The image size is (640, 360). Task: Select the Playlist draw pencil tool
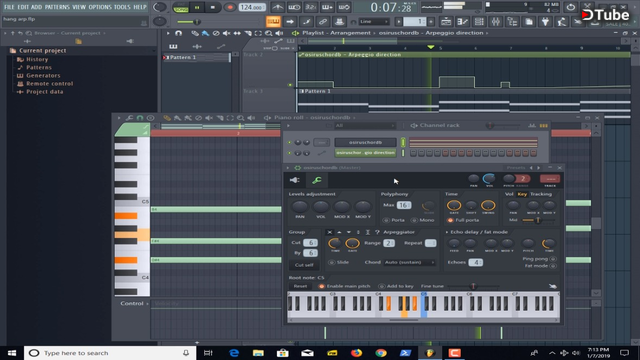pyautogui.click(x=195, y=33)
